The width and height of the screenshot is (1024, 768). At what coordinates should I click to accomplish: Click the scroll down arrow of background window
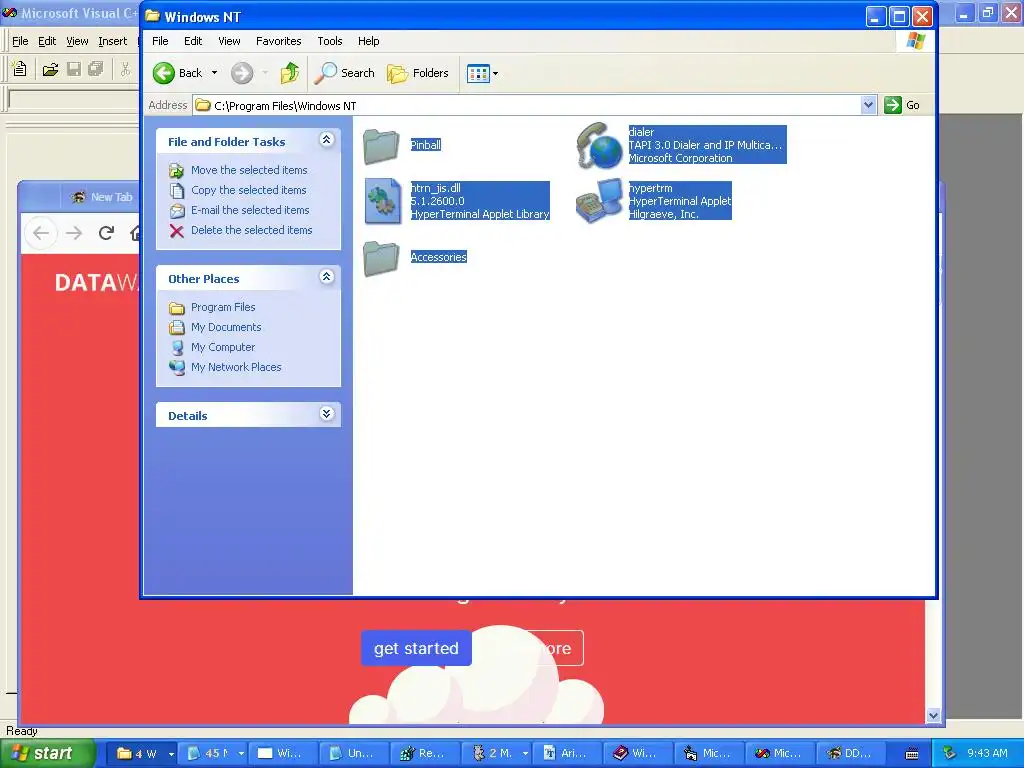(933, 716)
